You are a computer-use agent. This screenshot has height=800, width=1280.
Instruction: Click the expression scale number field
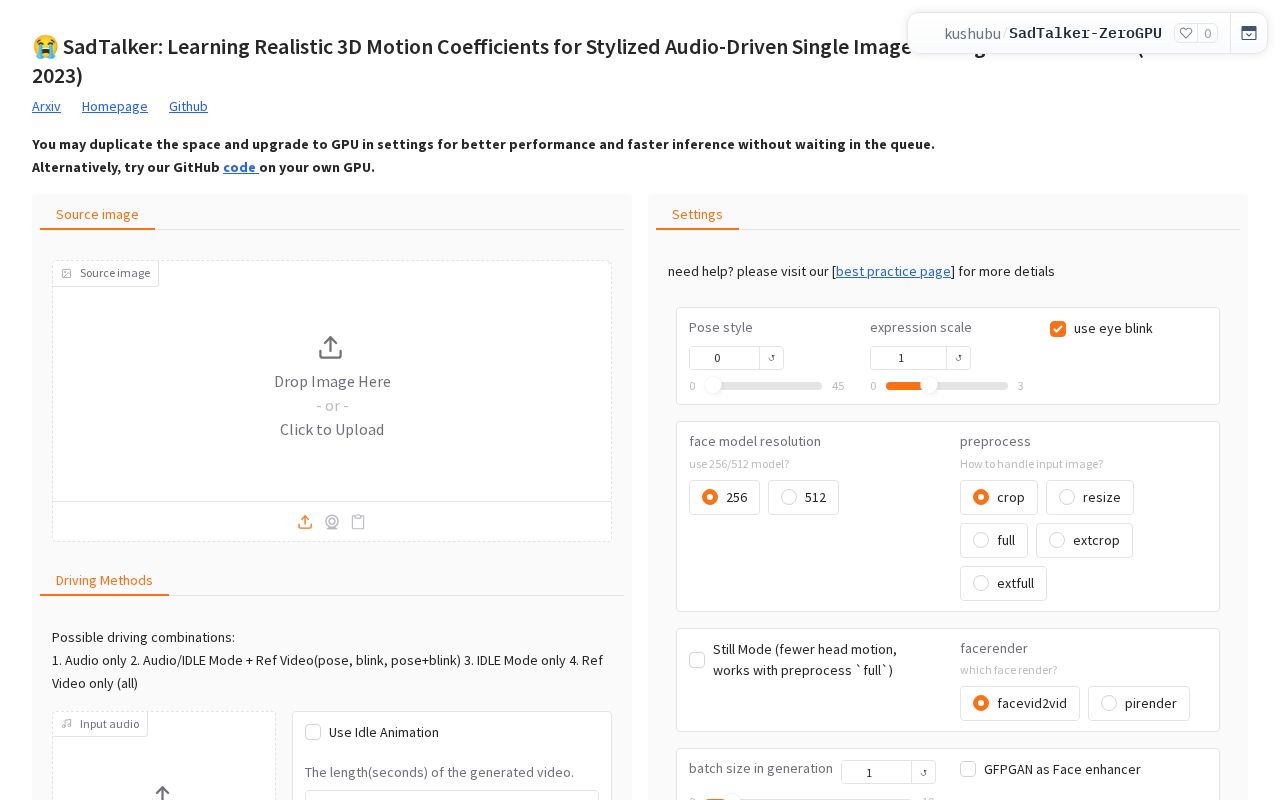click(x=908, y=358)
